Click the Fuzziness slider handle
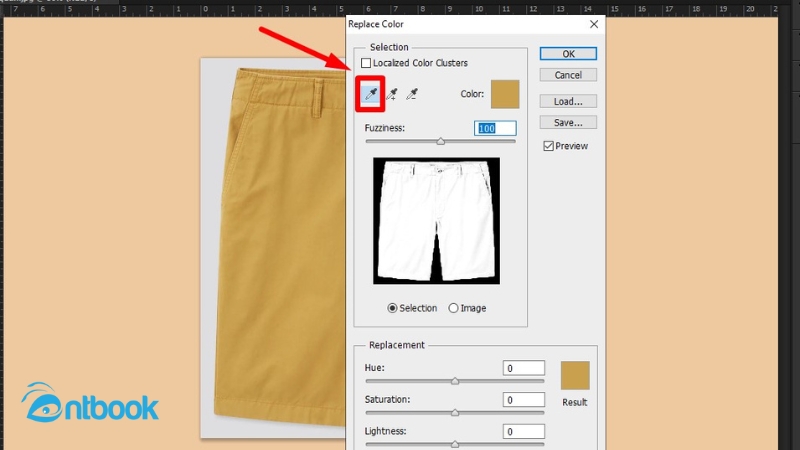Image resolution: width=800 pixels, height=450 pixels. [441, 141]
